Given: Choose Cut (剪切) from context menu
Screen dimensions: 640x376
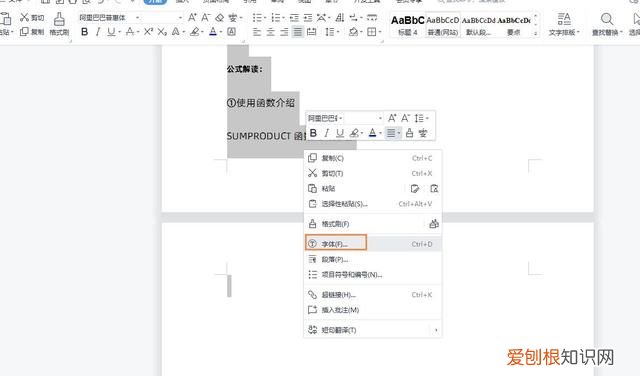Looking at the screenshot, I should (x=373, y=174).
